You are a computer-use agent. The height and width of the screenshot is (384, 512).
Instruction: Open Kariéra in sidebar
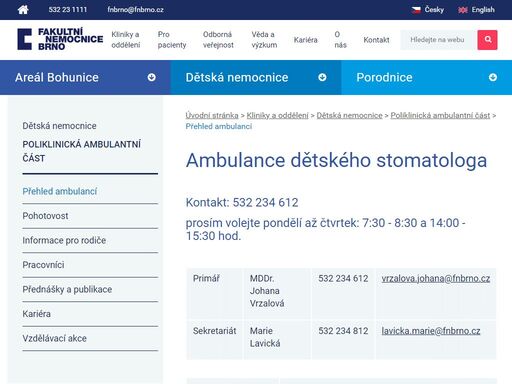[37, 314]
